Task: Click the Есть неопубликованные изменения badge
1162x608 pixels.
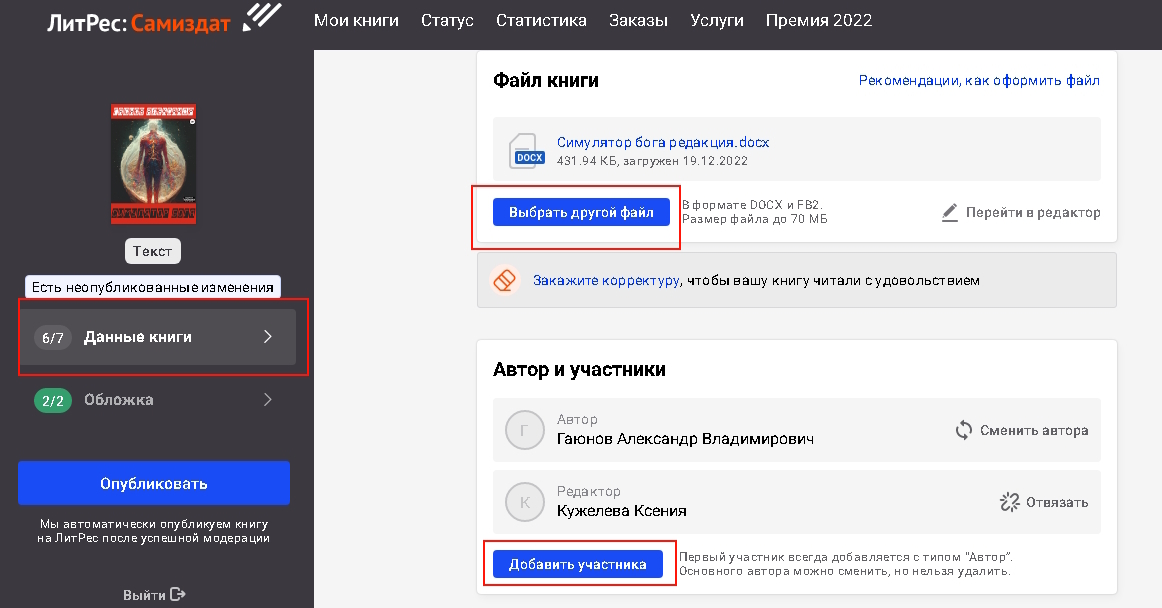Action: (153, 287)
